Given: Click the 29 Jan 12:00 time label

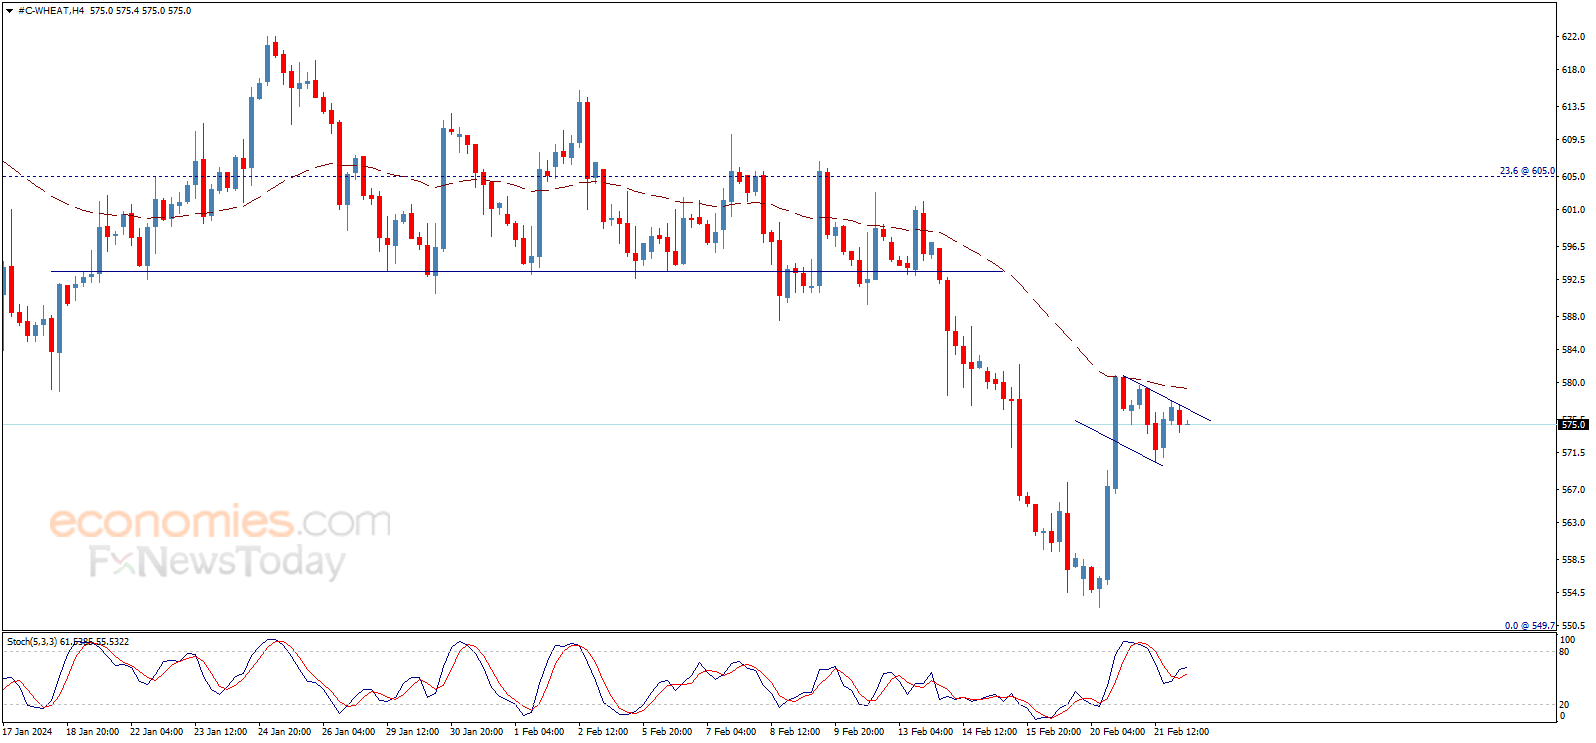Looking at the screenshot, I should click(412, 732).
